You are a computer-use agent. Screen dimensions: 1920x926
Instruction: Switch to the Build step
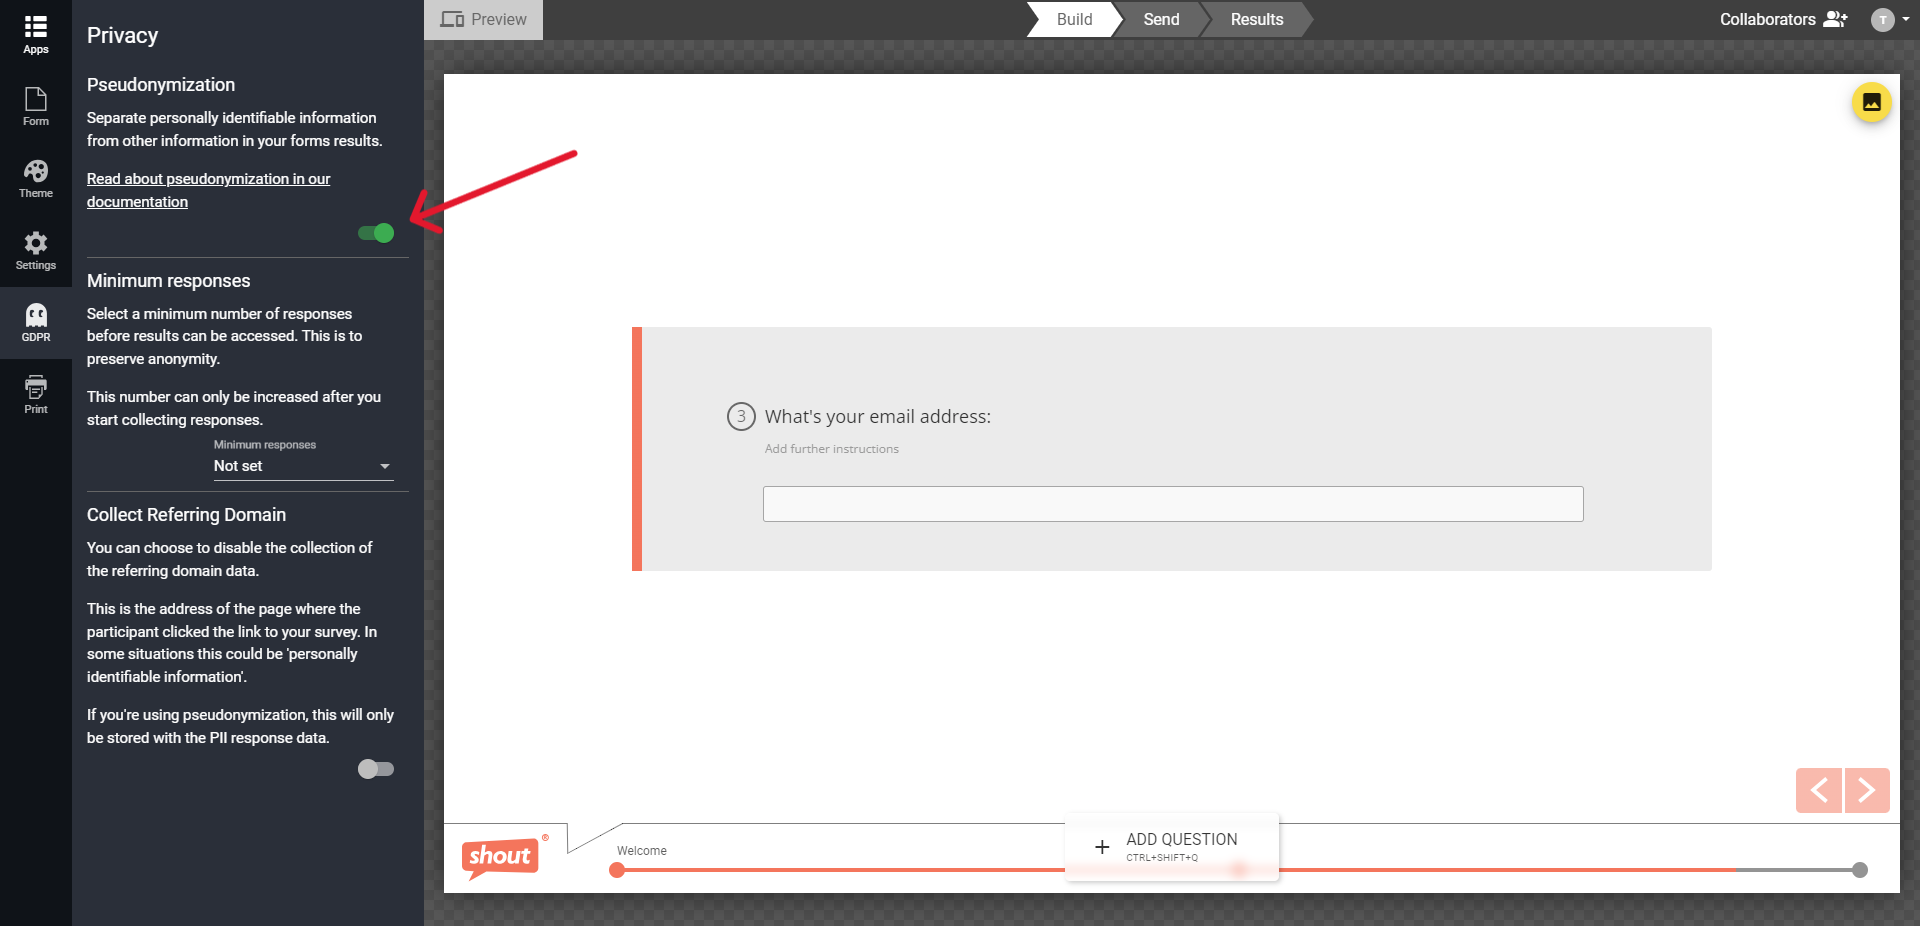click(1074, 19)
